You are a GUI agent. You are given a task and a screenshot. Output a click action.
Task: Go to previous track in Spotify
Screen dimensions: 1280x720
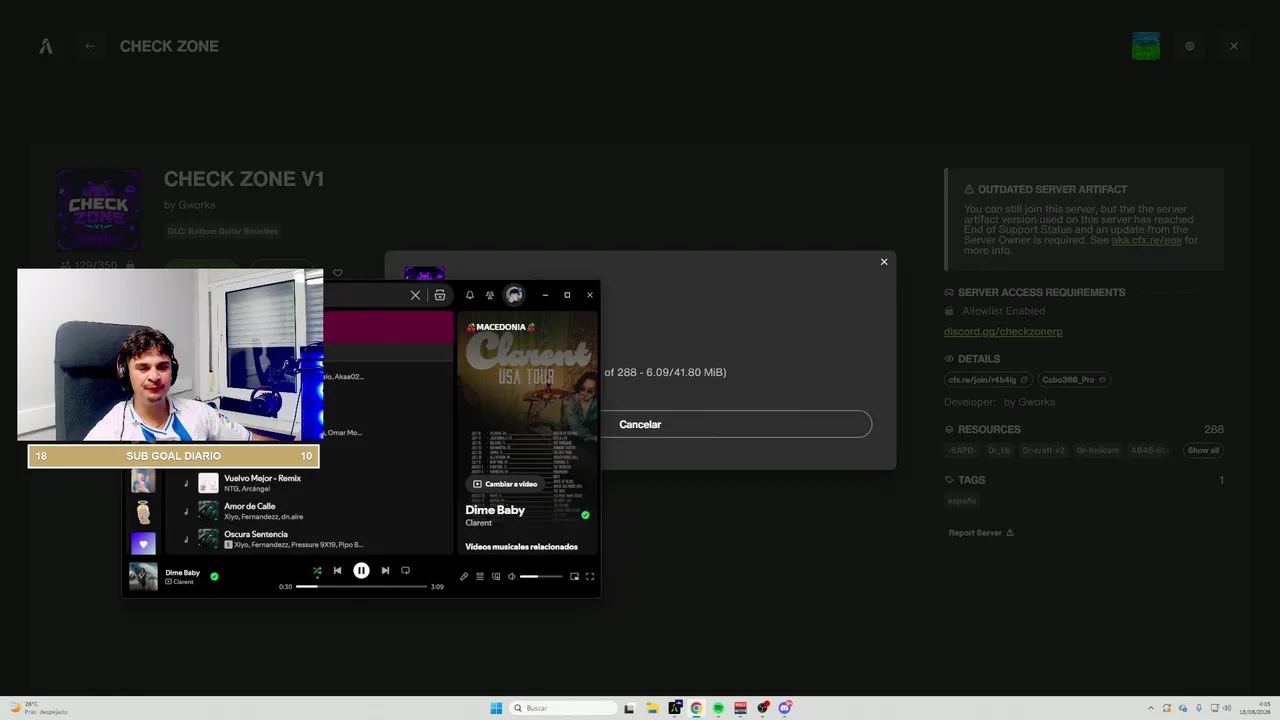338,570
